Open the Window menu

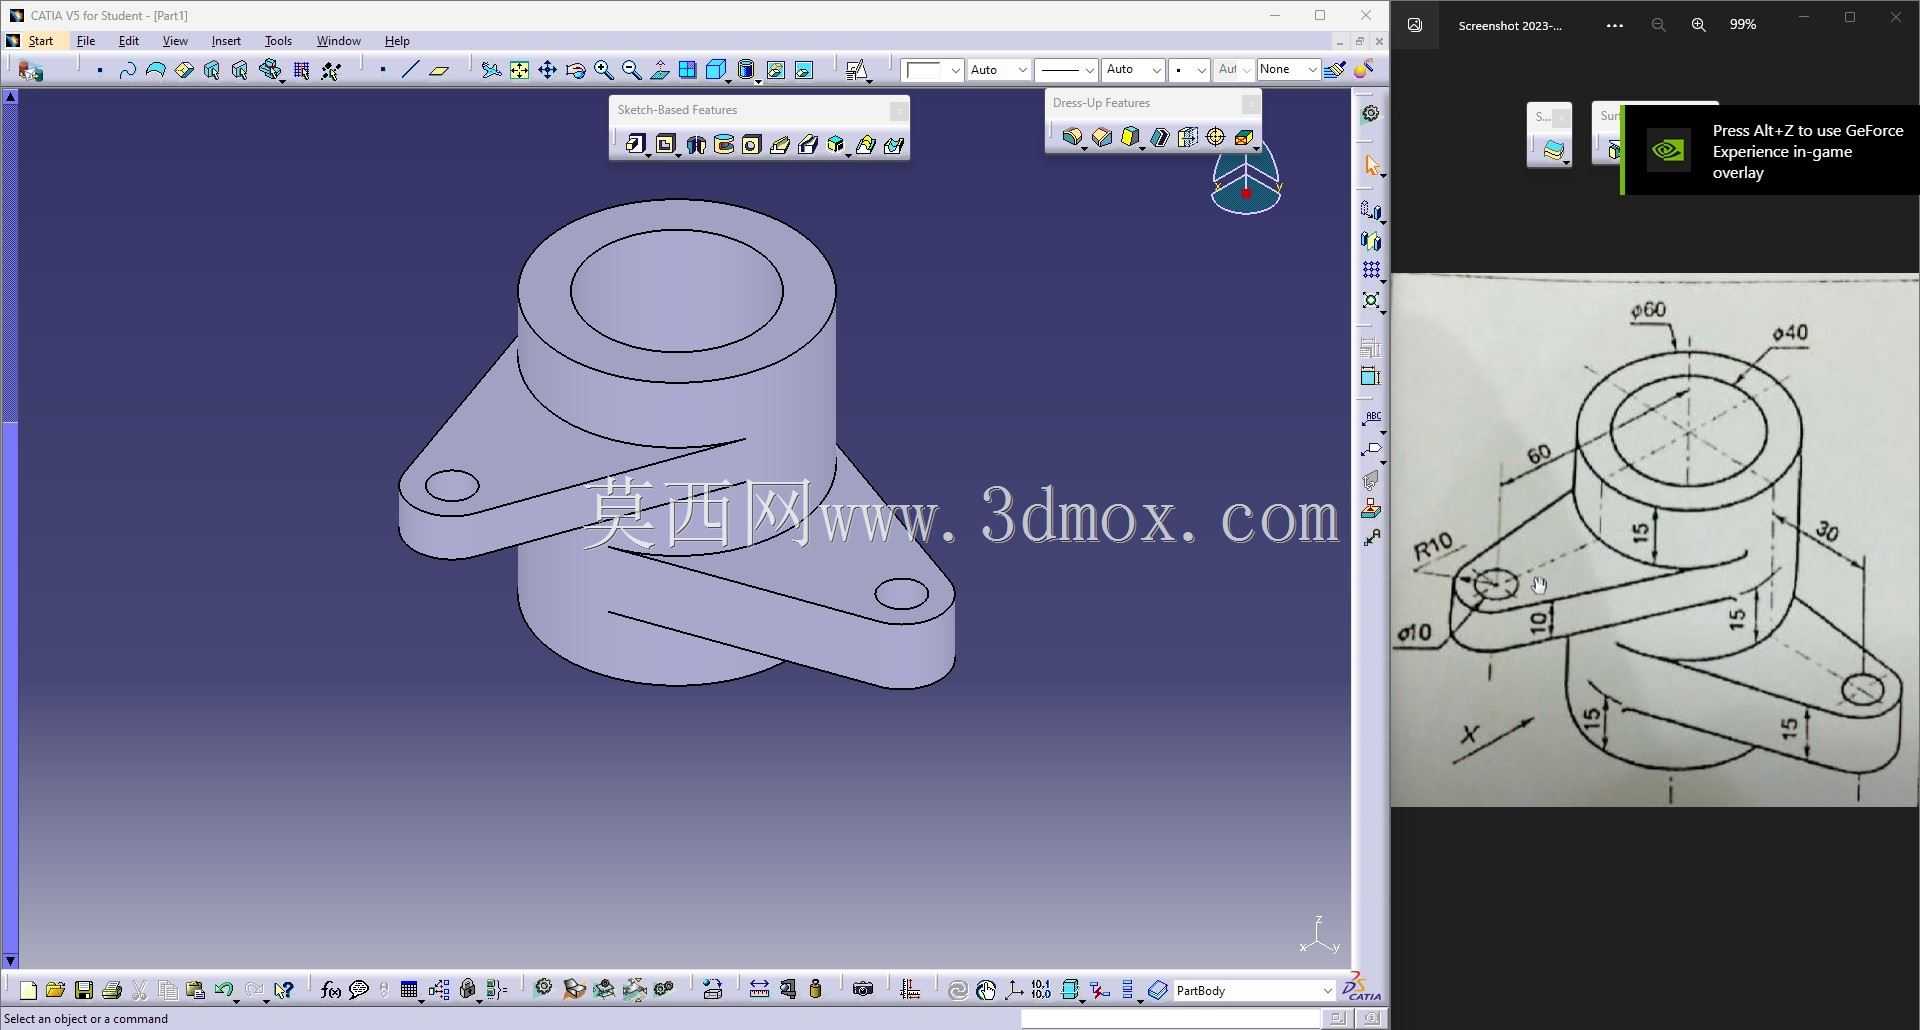(x=339, y=41)
